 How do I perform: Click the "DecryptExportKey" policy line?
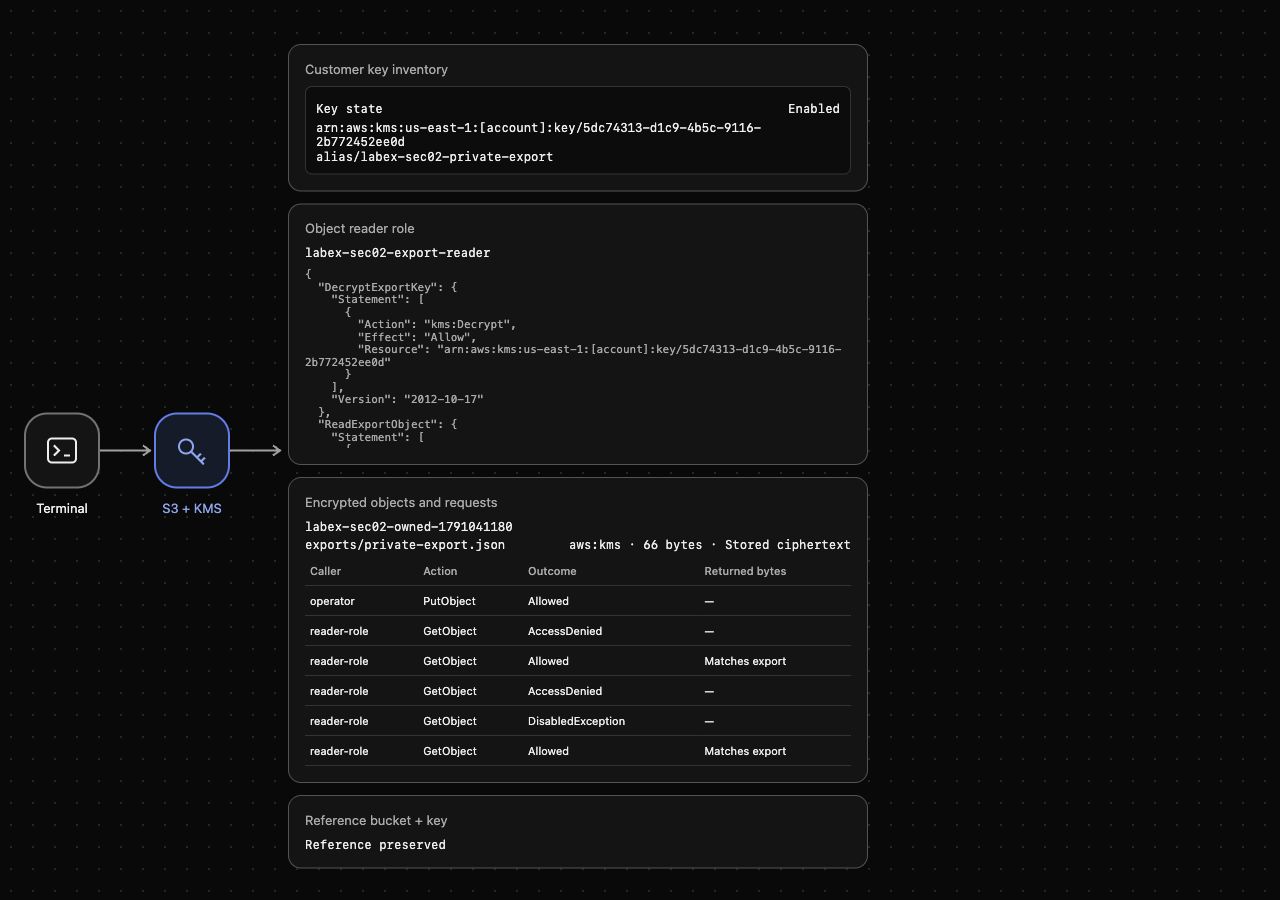pyautogui.click(x=388, y=287)
